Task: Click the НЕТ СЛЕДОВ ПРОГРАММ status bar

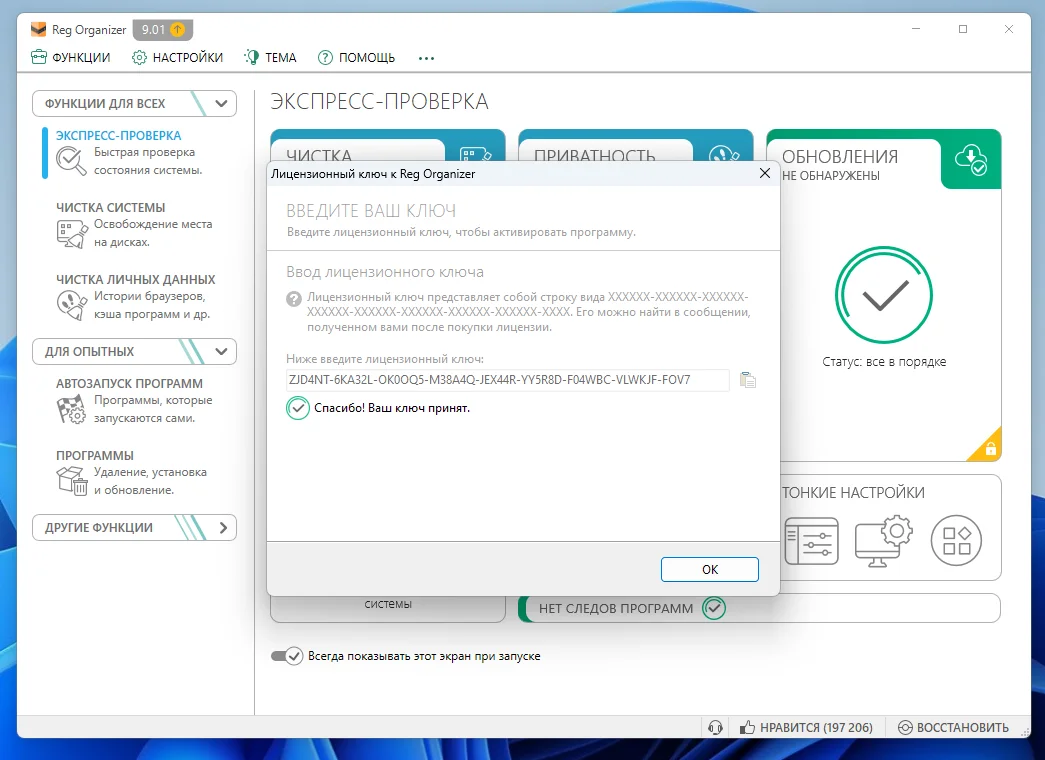Action: pos(759,608)
